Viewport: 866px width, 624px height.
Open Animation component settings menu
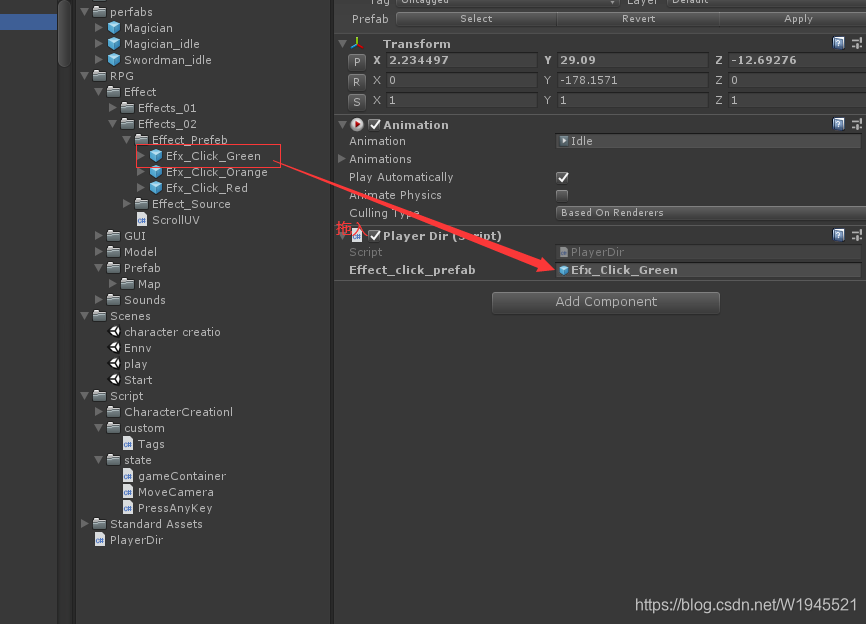point(857,124)
